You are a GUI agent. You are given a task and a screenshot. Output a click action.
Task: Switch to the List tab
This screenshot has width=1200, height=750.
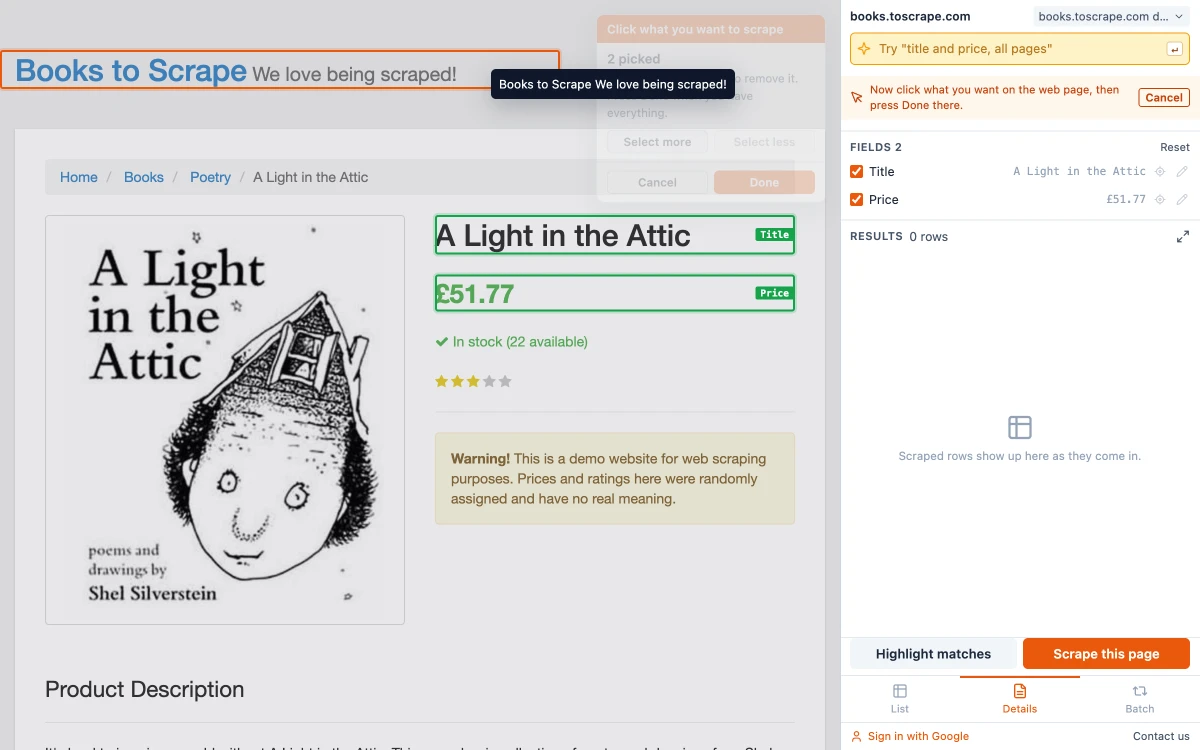(x=900, y=699)
